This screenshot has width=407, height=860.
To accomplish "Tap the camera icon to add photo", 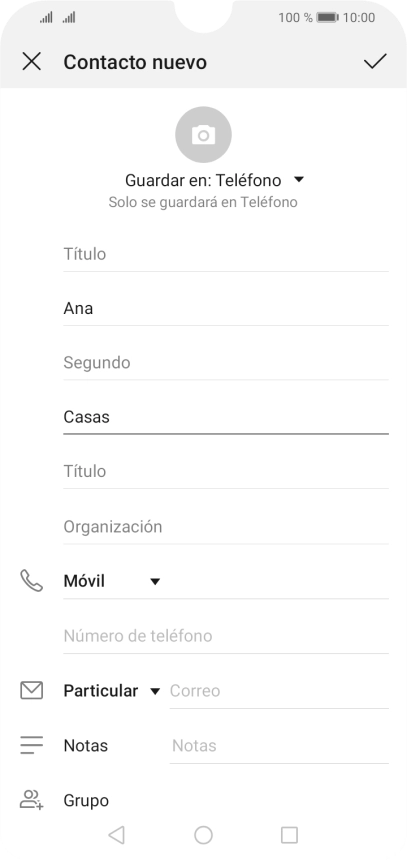I will coord(204,134).
